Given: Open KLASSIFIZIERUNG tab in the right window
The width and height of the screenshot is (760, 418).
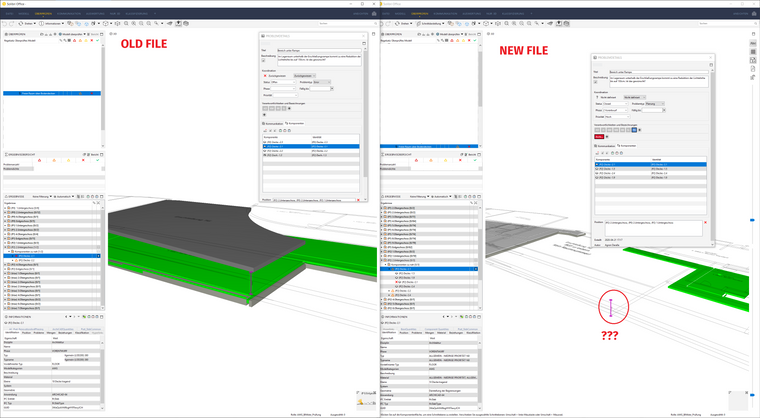Looking at the screenshot, I should (513, 14).
